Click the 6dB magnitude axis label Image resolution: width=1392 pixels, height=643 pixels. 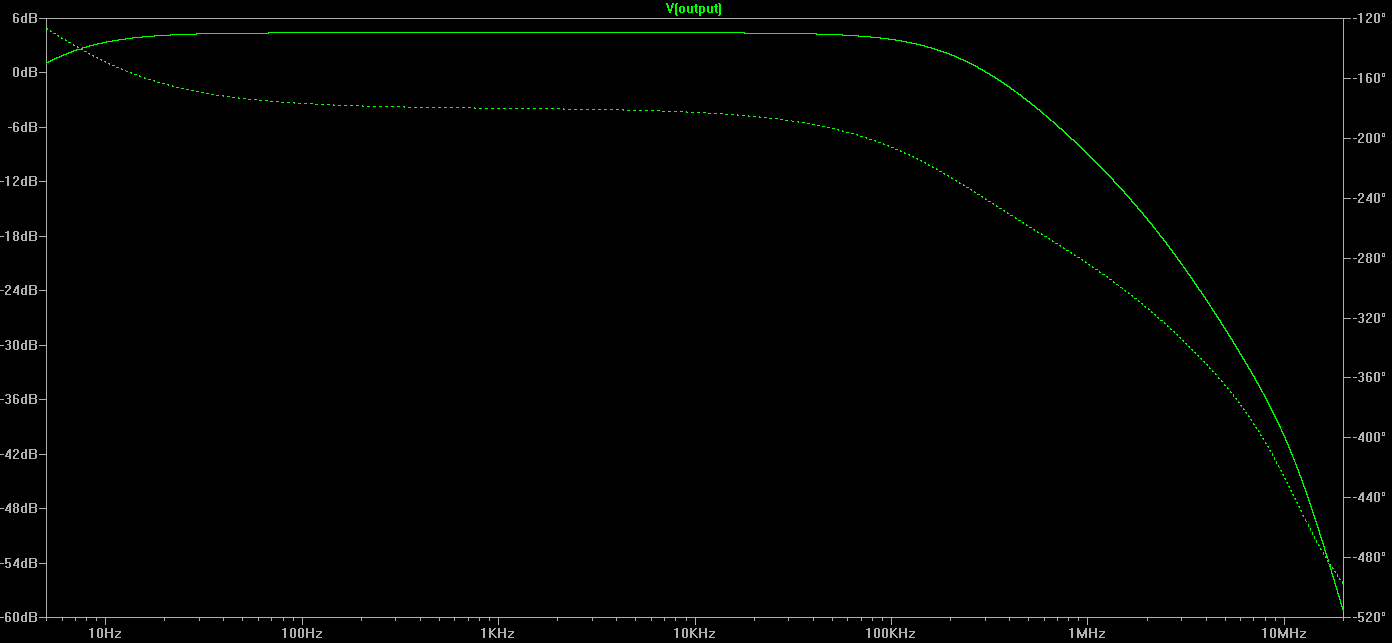26,18
